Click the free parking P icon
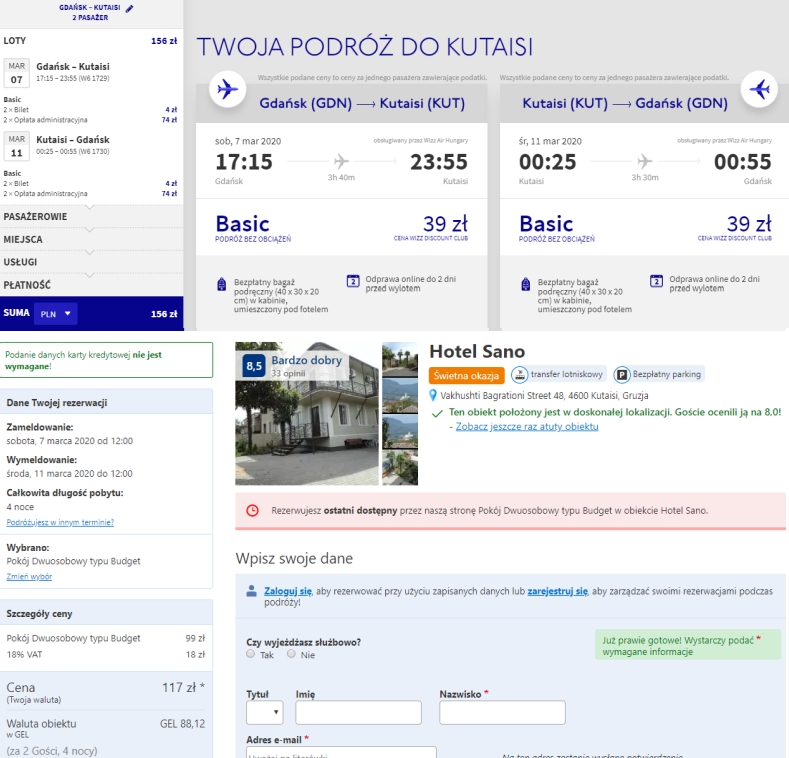This screenshot has height=758, width=789. 622,374
